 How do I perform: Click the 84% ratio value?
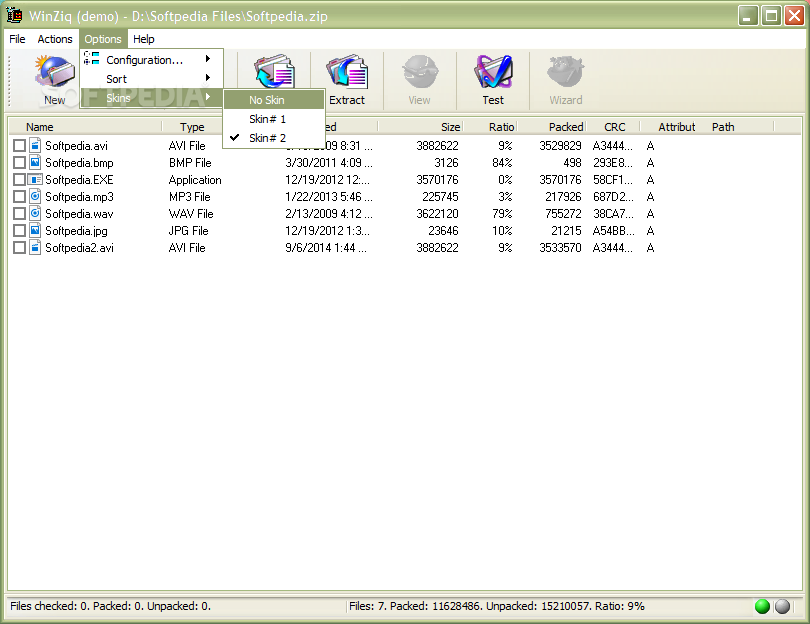(x=502, y=163)
